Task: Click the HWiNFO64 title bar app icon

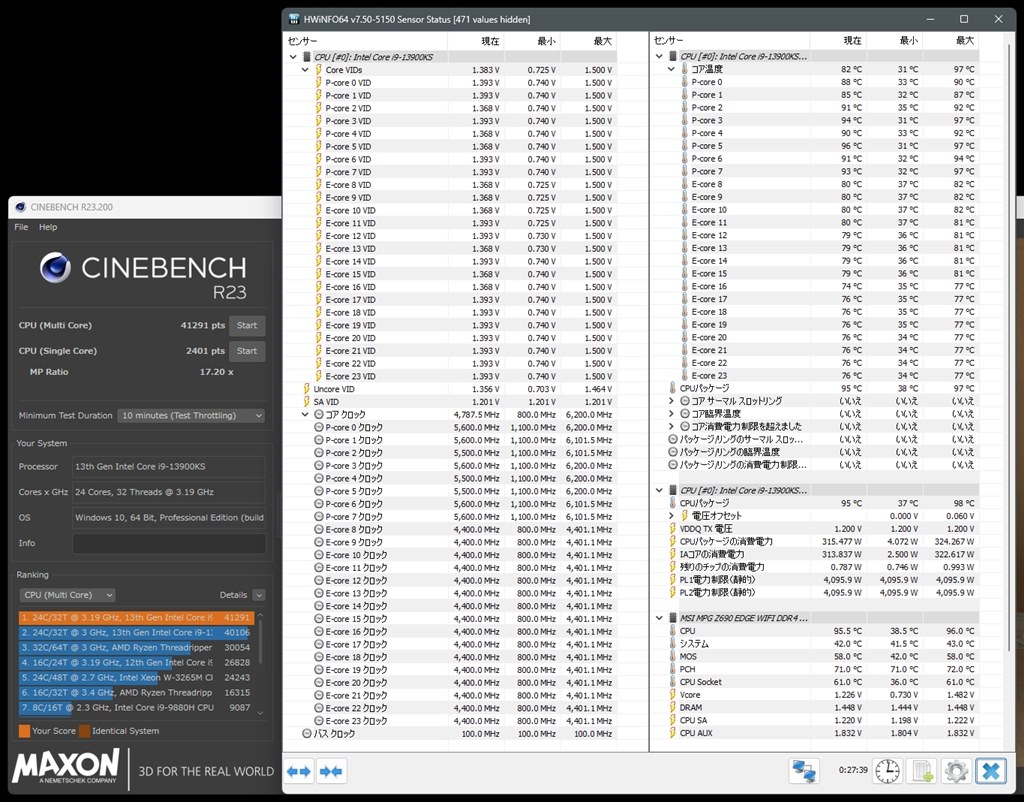Action: tap(295, 19)
